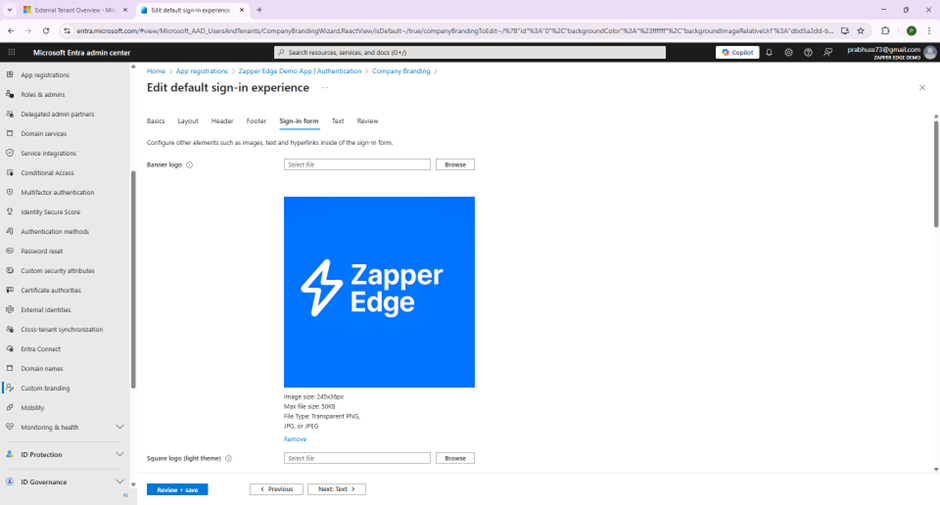Screen dimensions: 940x505
Task: Click the Identity Secure Score trophy icon
Action: pyautogui.click(x=10, y=212)
